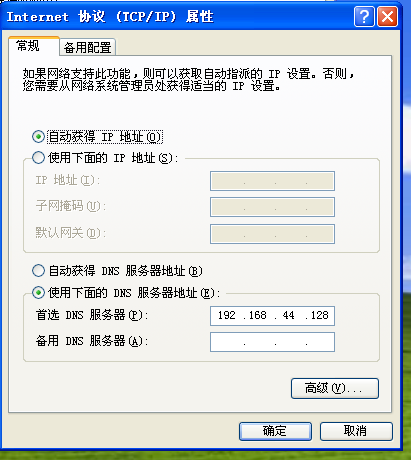This screenshot has height=460, width=411.
Task: Click the help question mark icon
Action: (364, 17)
